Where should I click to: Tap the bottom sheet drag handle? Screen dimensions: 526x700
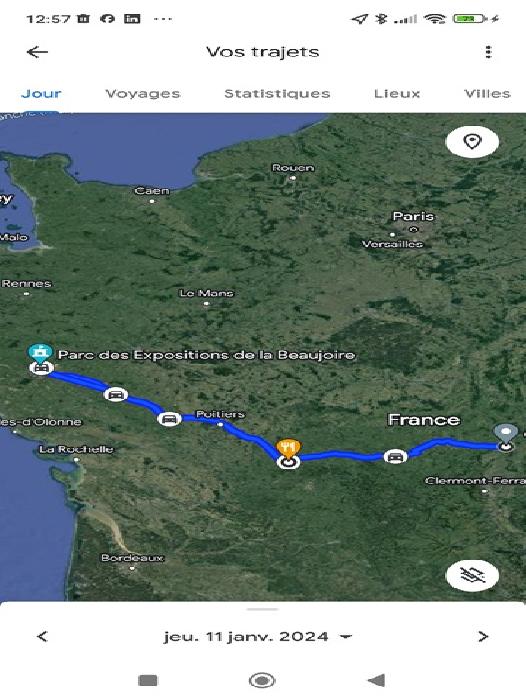click(263, 609)
